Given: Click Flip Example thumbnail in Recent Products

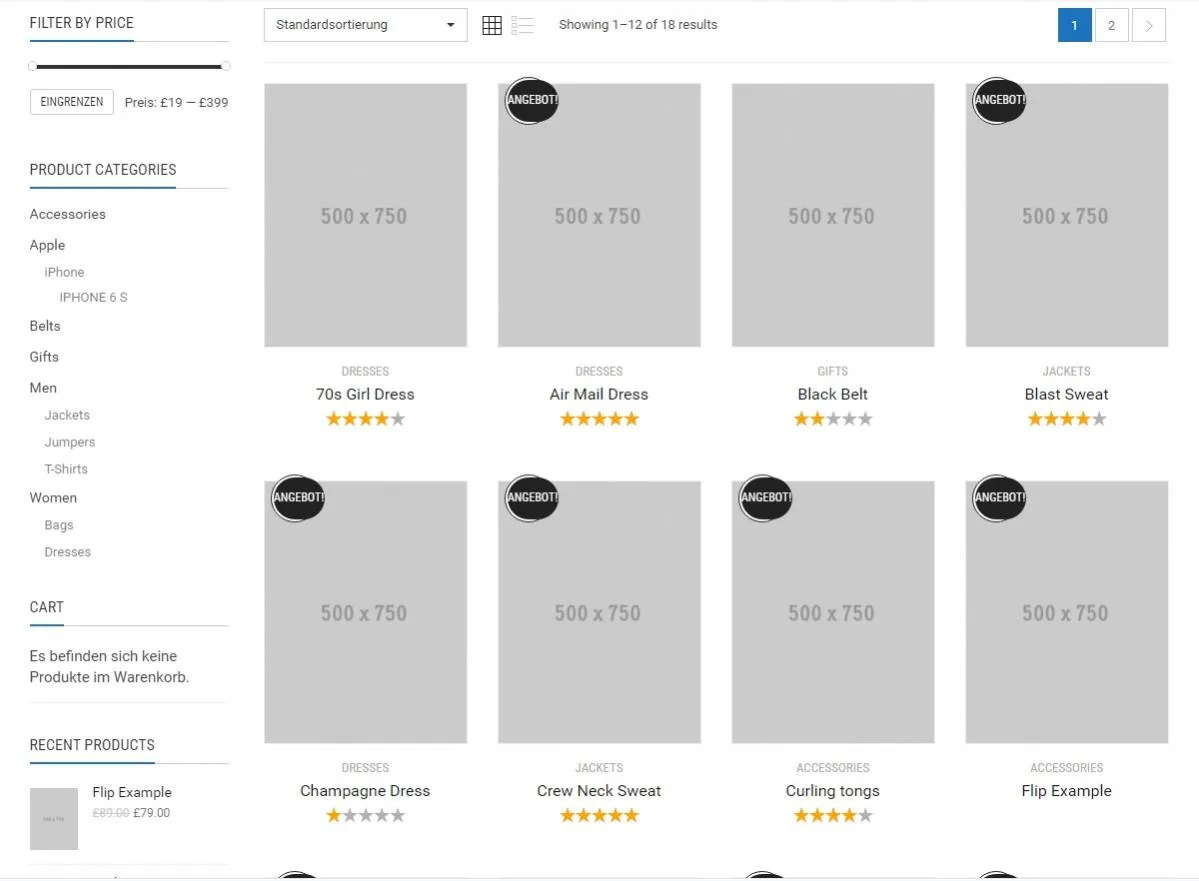Looking at the screenshot, I should [54, 819].
